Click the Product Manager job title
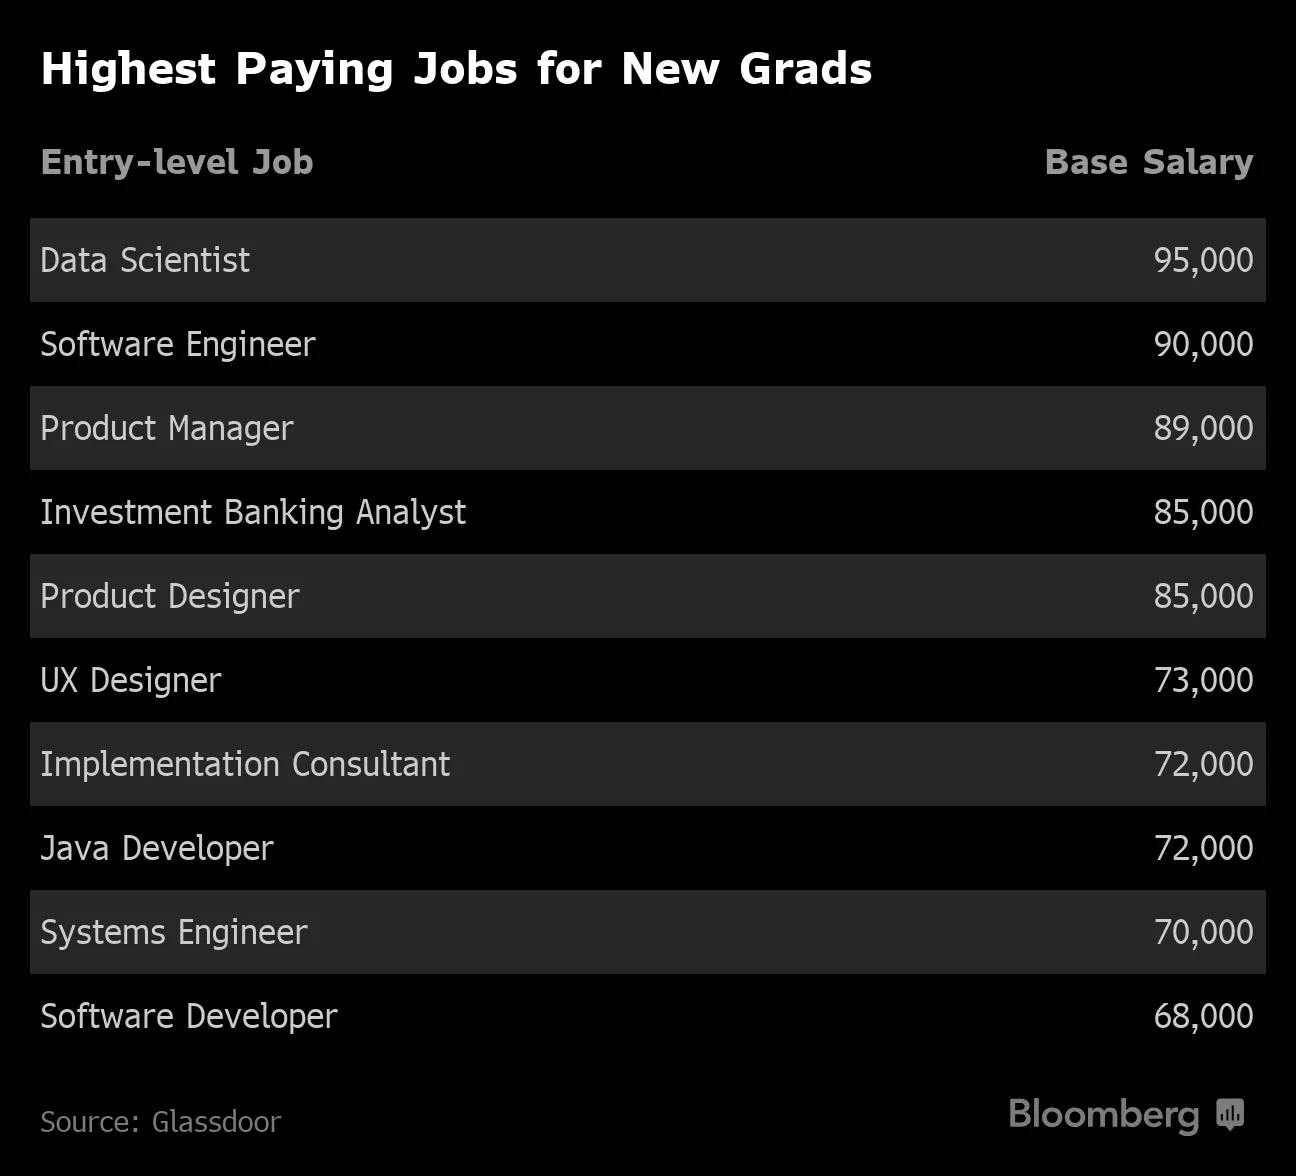1296x1176 pixels. 167,428
